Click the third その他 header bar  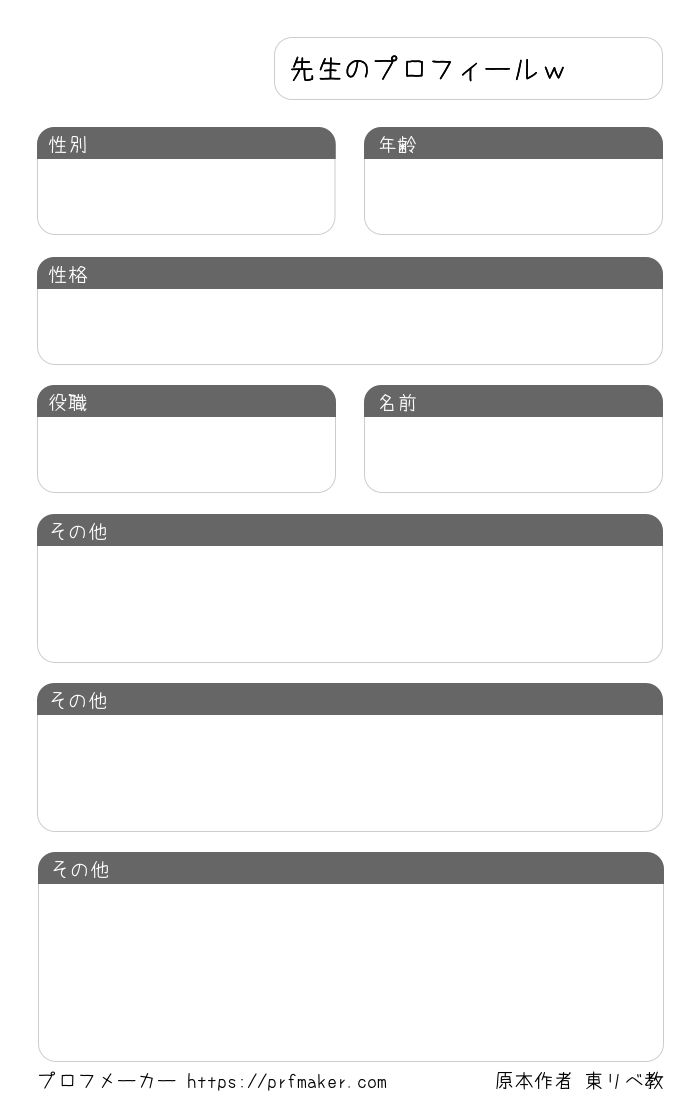tap(351, 868)
